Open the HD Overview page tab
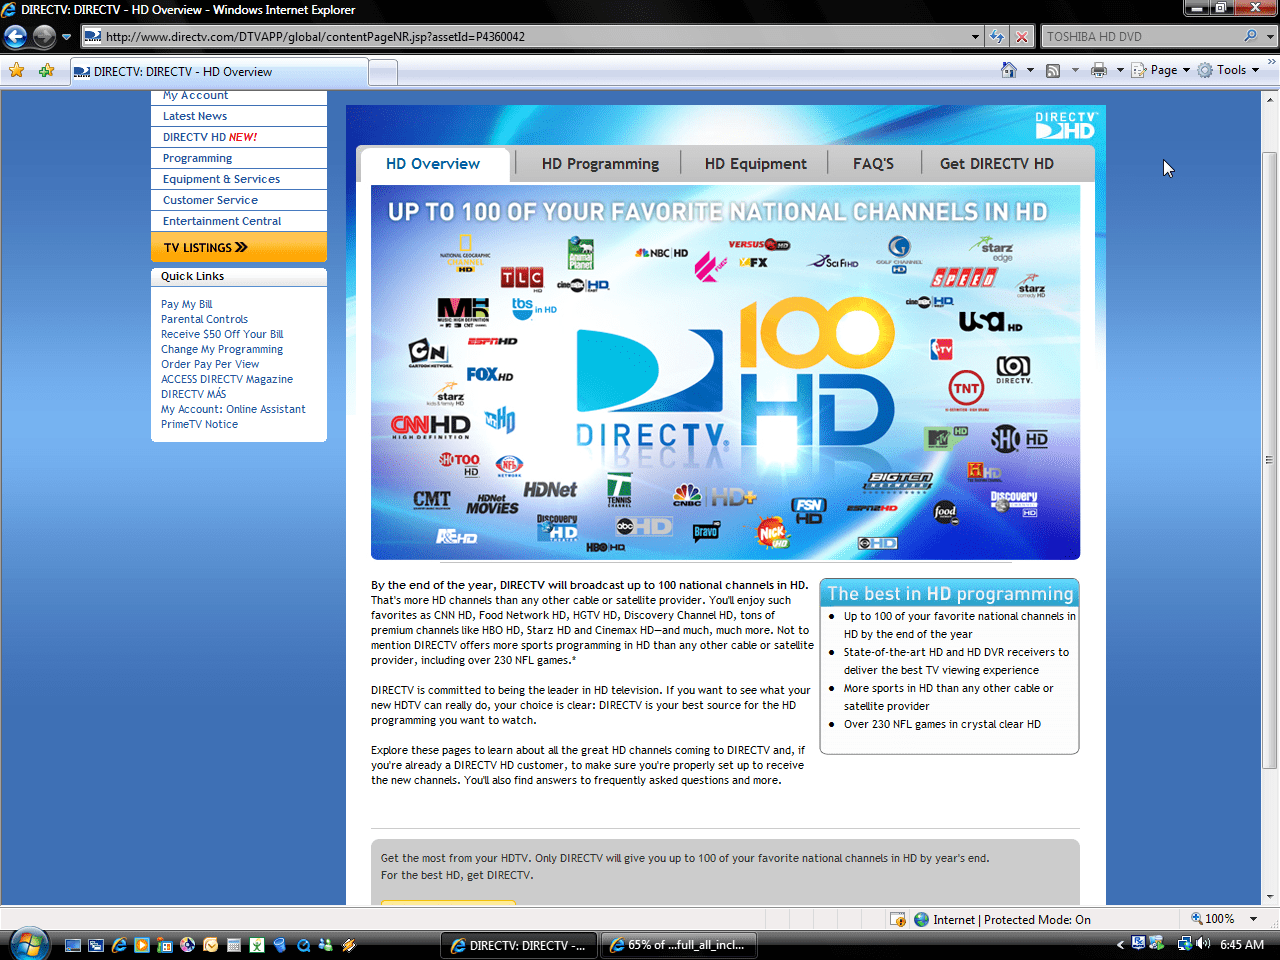This screenshot has height=960, width=1280. [433, 164]
